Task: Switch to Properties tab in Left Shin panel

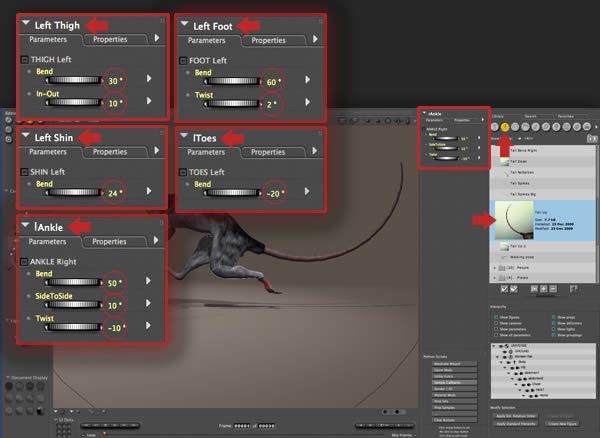Action: (110, 152)
